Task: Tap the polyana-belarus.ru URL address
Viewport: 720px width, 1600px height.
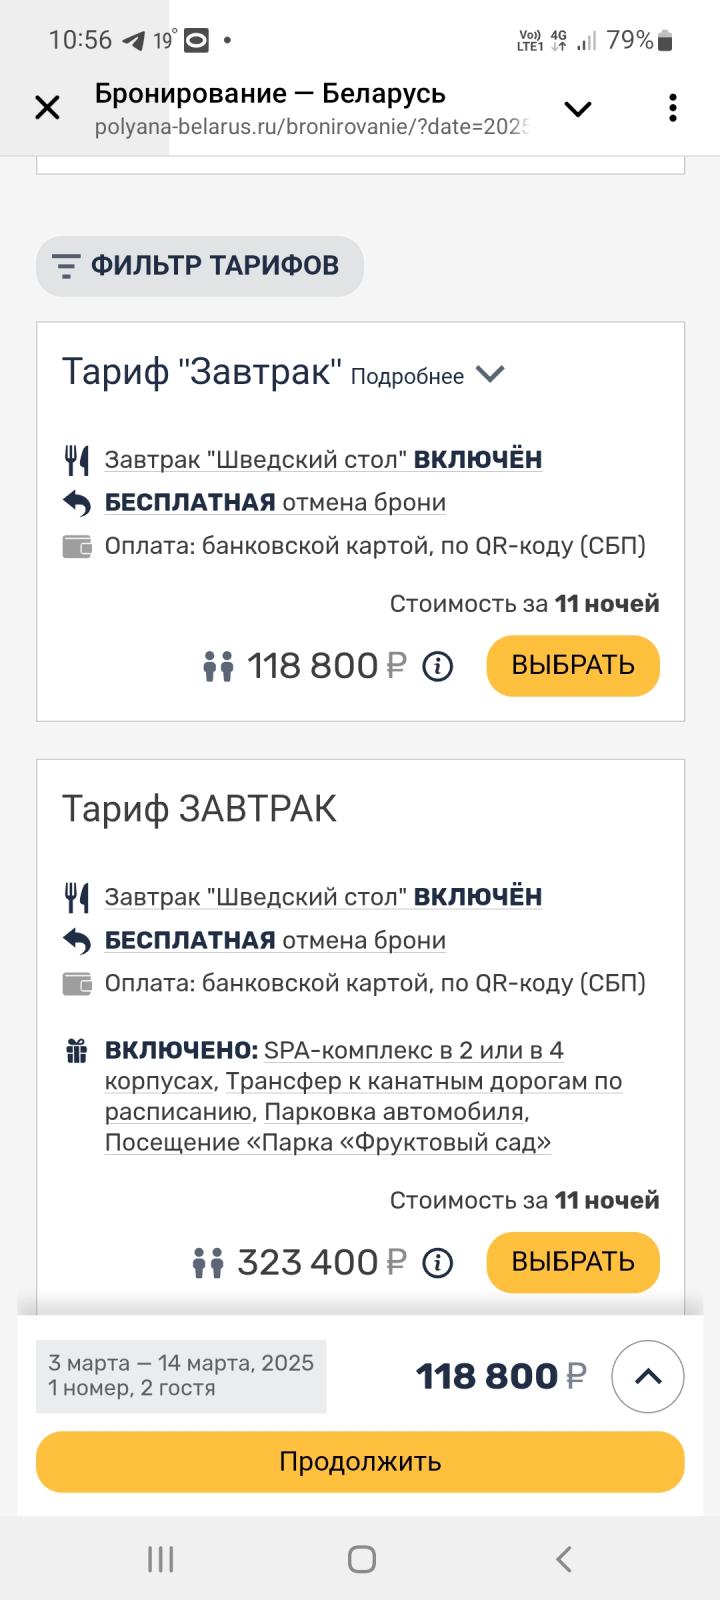Action: pyautogui.click(x=310, y=127)
